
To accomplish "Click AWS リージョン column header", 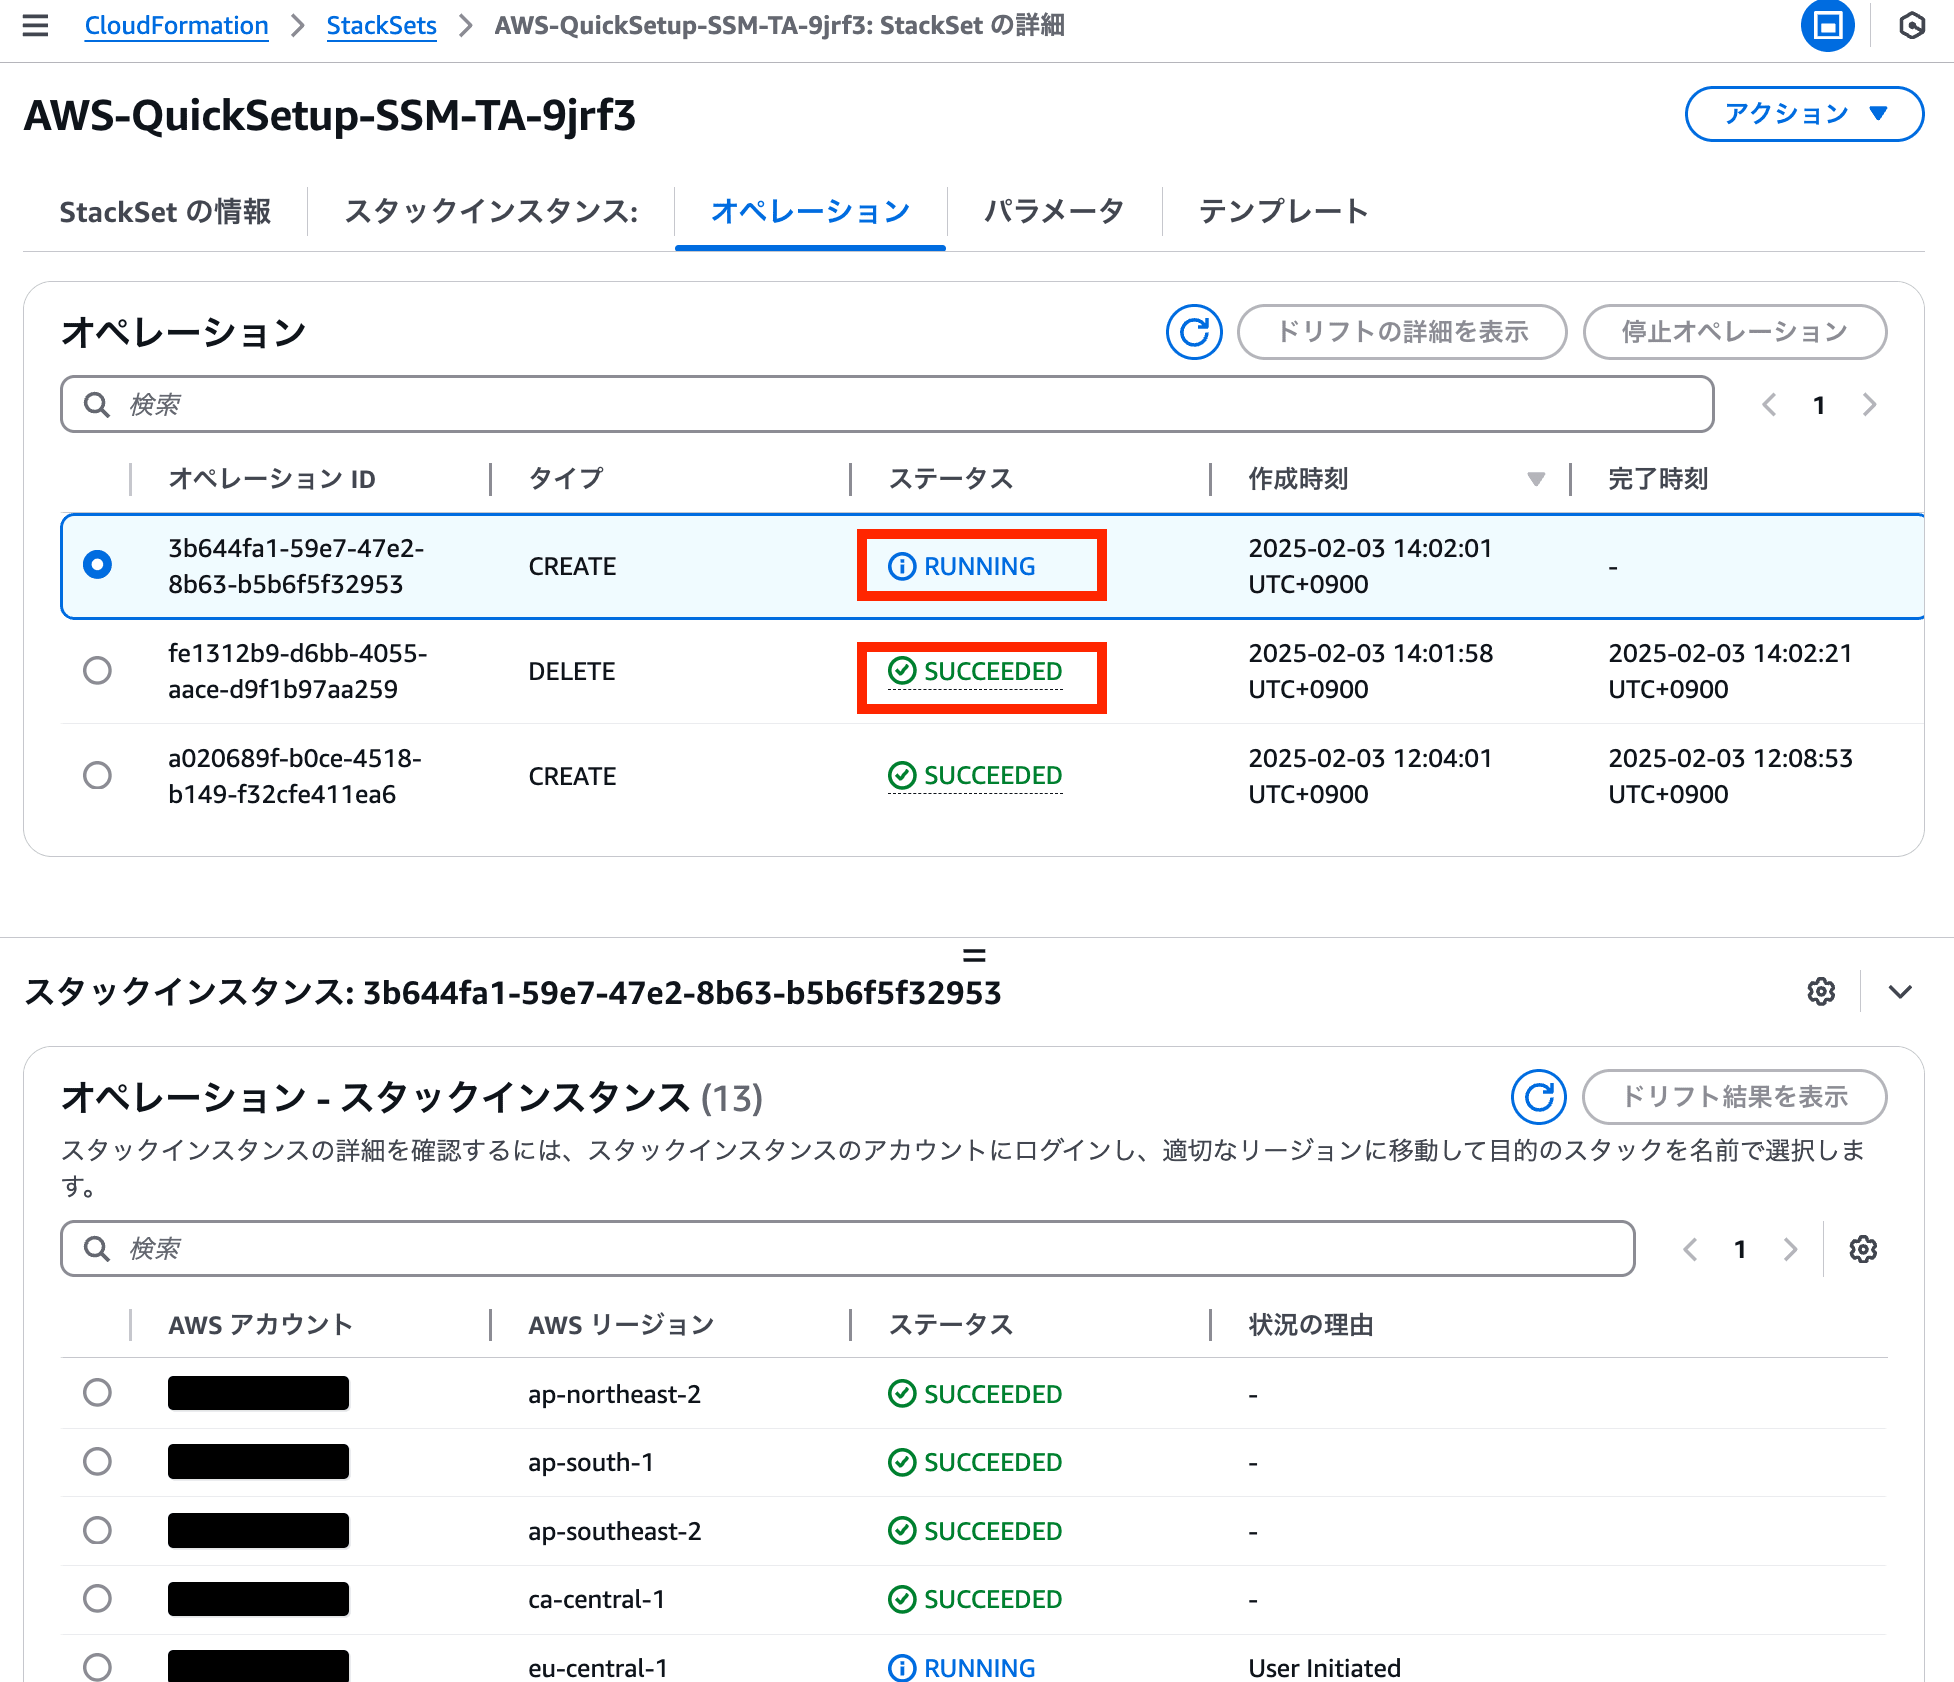I will pos(621,1325).
